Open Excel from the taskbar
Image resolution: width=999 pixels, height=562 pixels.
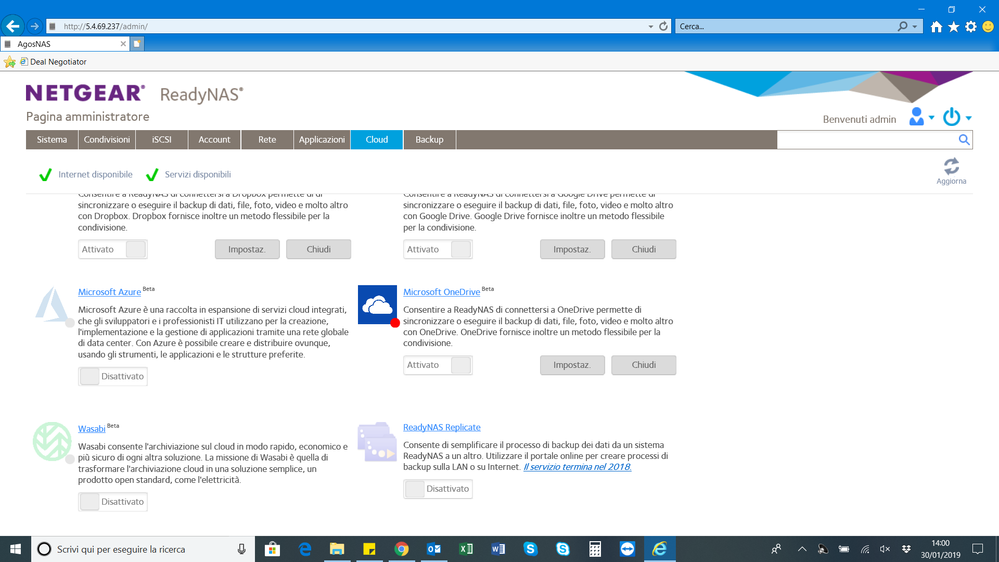point(466,549)
